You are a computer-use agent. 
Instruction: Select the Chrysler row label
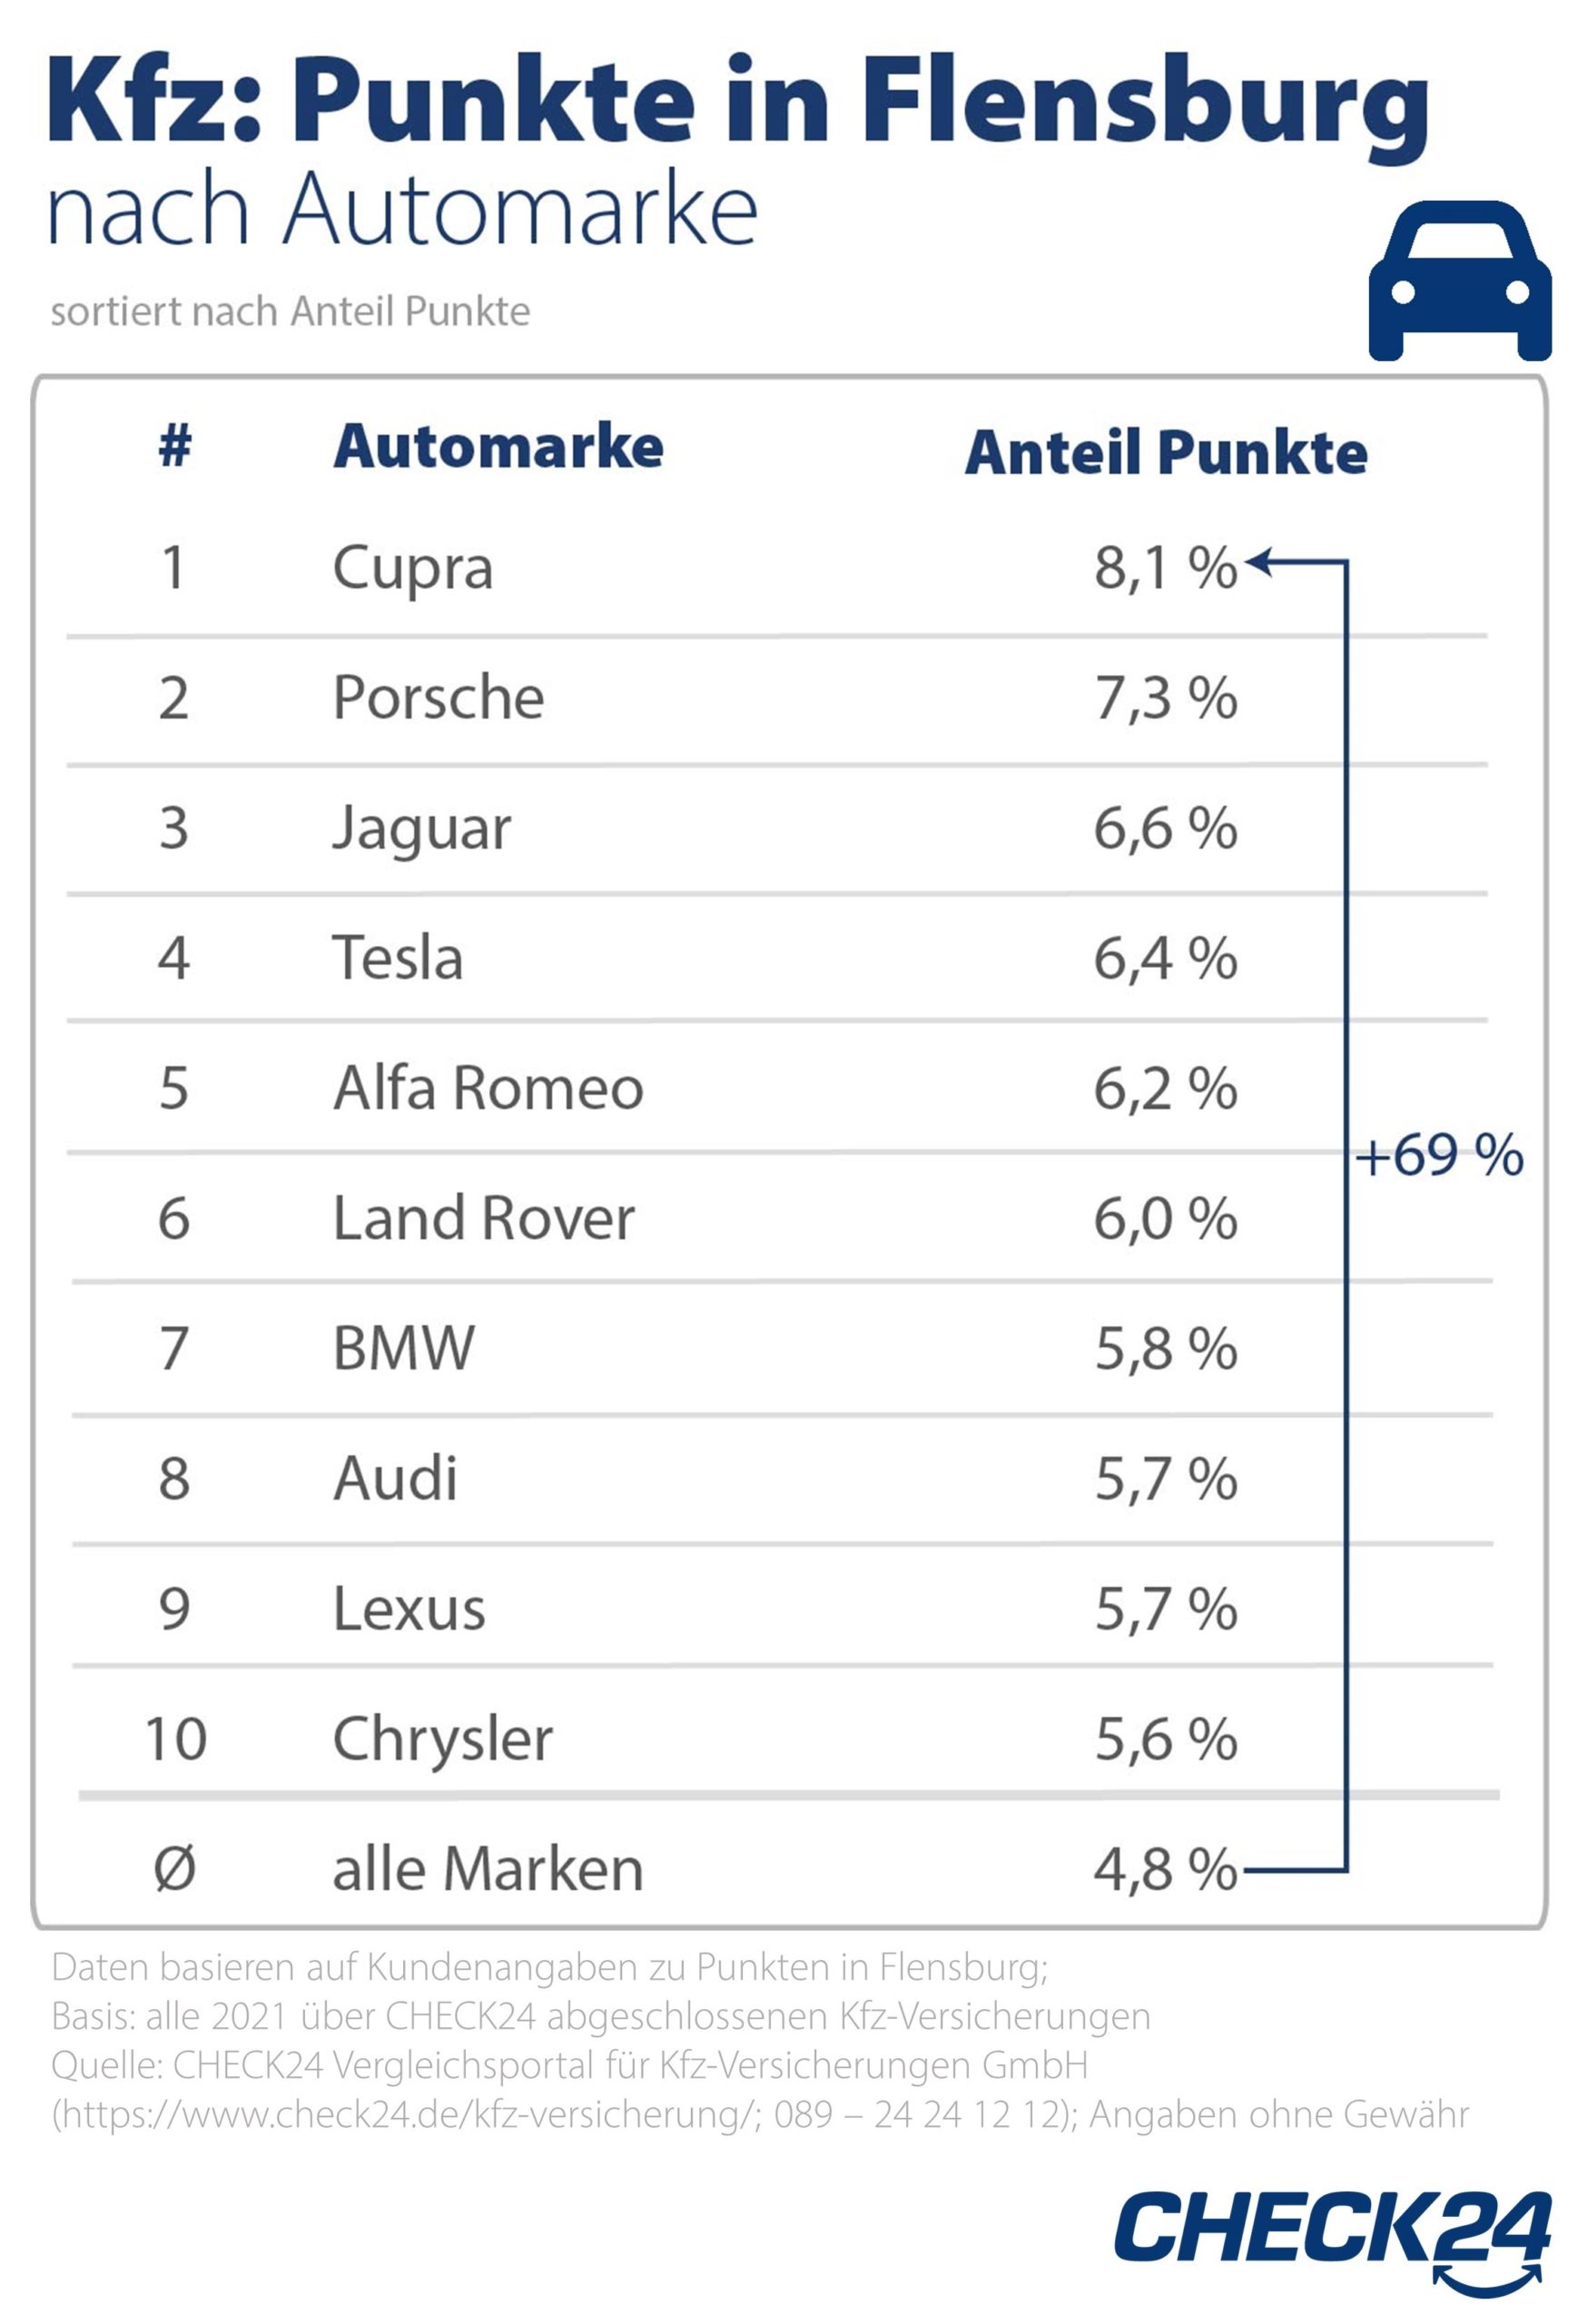coord(442,1739)
